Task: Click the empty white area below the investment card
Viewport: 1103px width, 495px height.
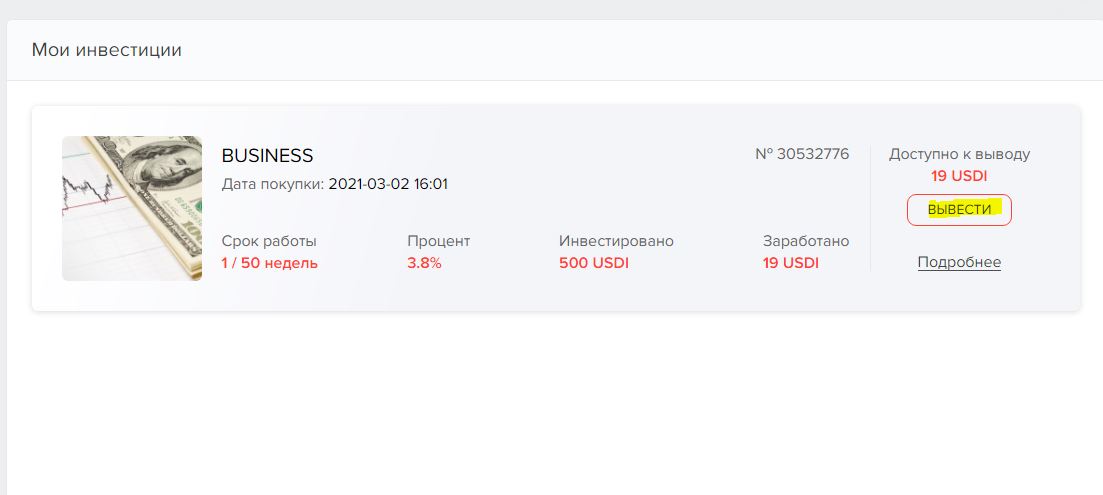Action: pos(550,400)
